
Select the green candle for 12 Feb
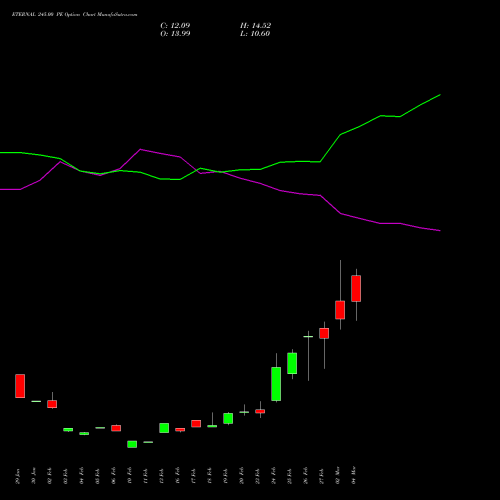point(164,428)
